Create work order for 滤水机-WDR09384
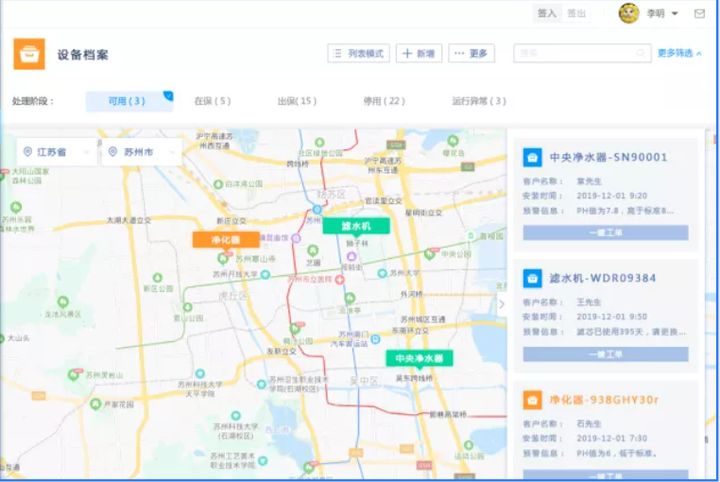Viewport: 720px width, 482px height. (x=606, y=354)
